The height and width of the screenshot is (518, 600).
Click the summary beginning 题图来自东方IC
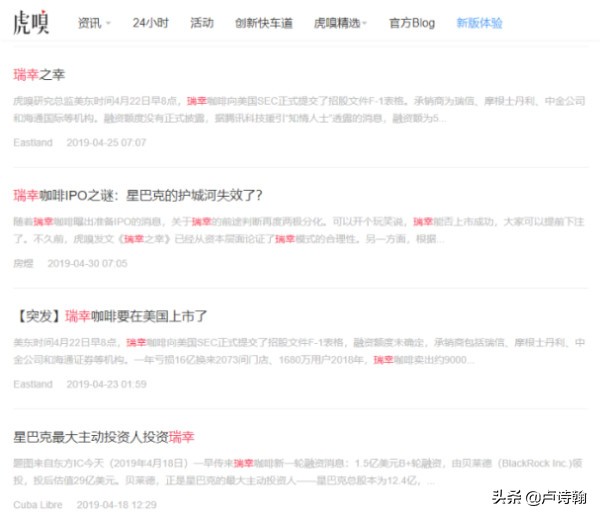coord(298,472)
